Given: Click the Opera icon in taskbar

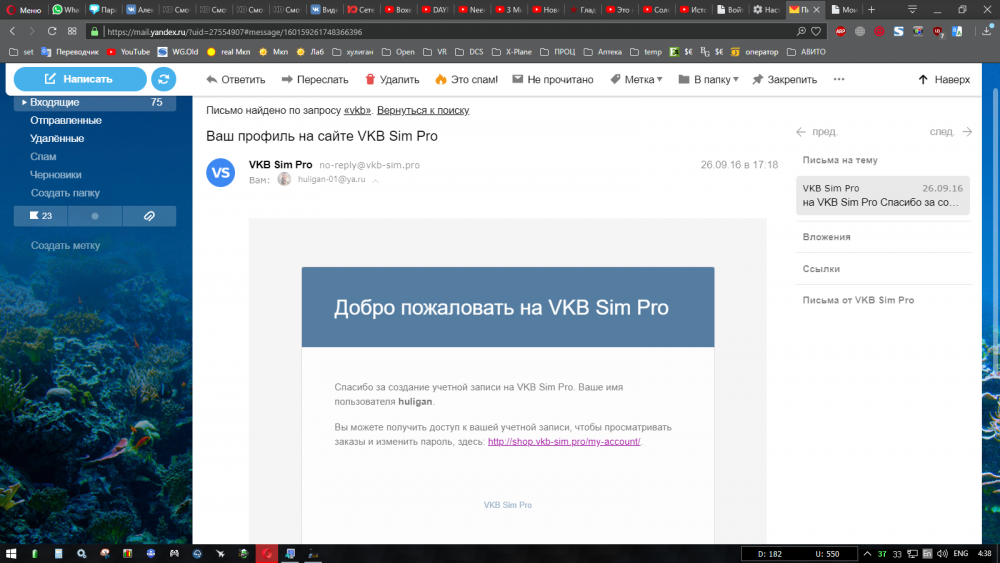Looking at the screenshot, I should coord(267,553).
